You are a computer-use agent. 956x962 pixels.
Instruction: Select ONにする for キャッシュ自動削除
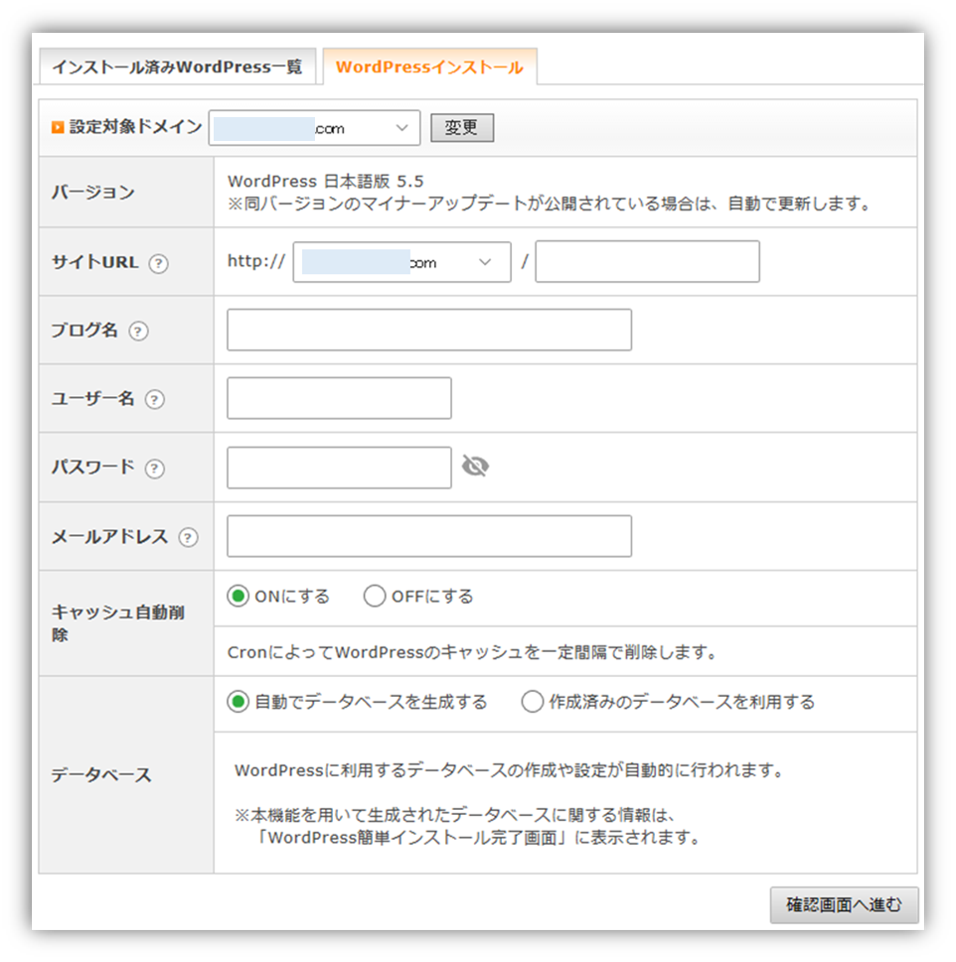[236, 595]
